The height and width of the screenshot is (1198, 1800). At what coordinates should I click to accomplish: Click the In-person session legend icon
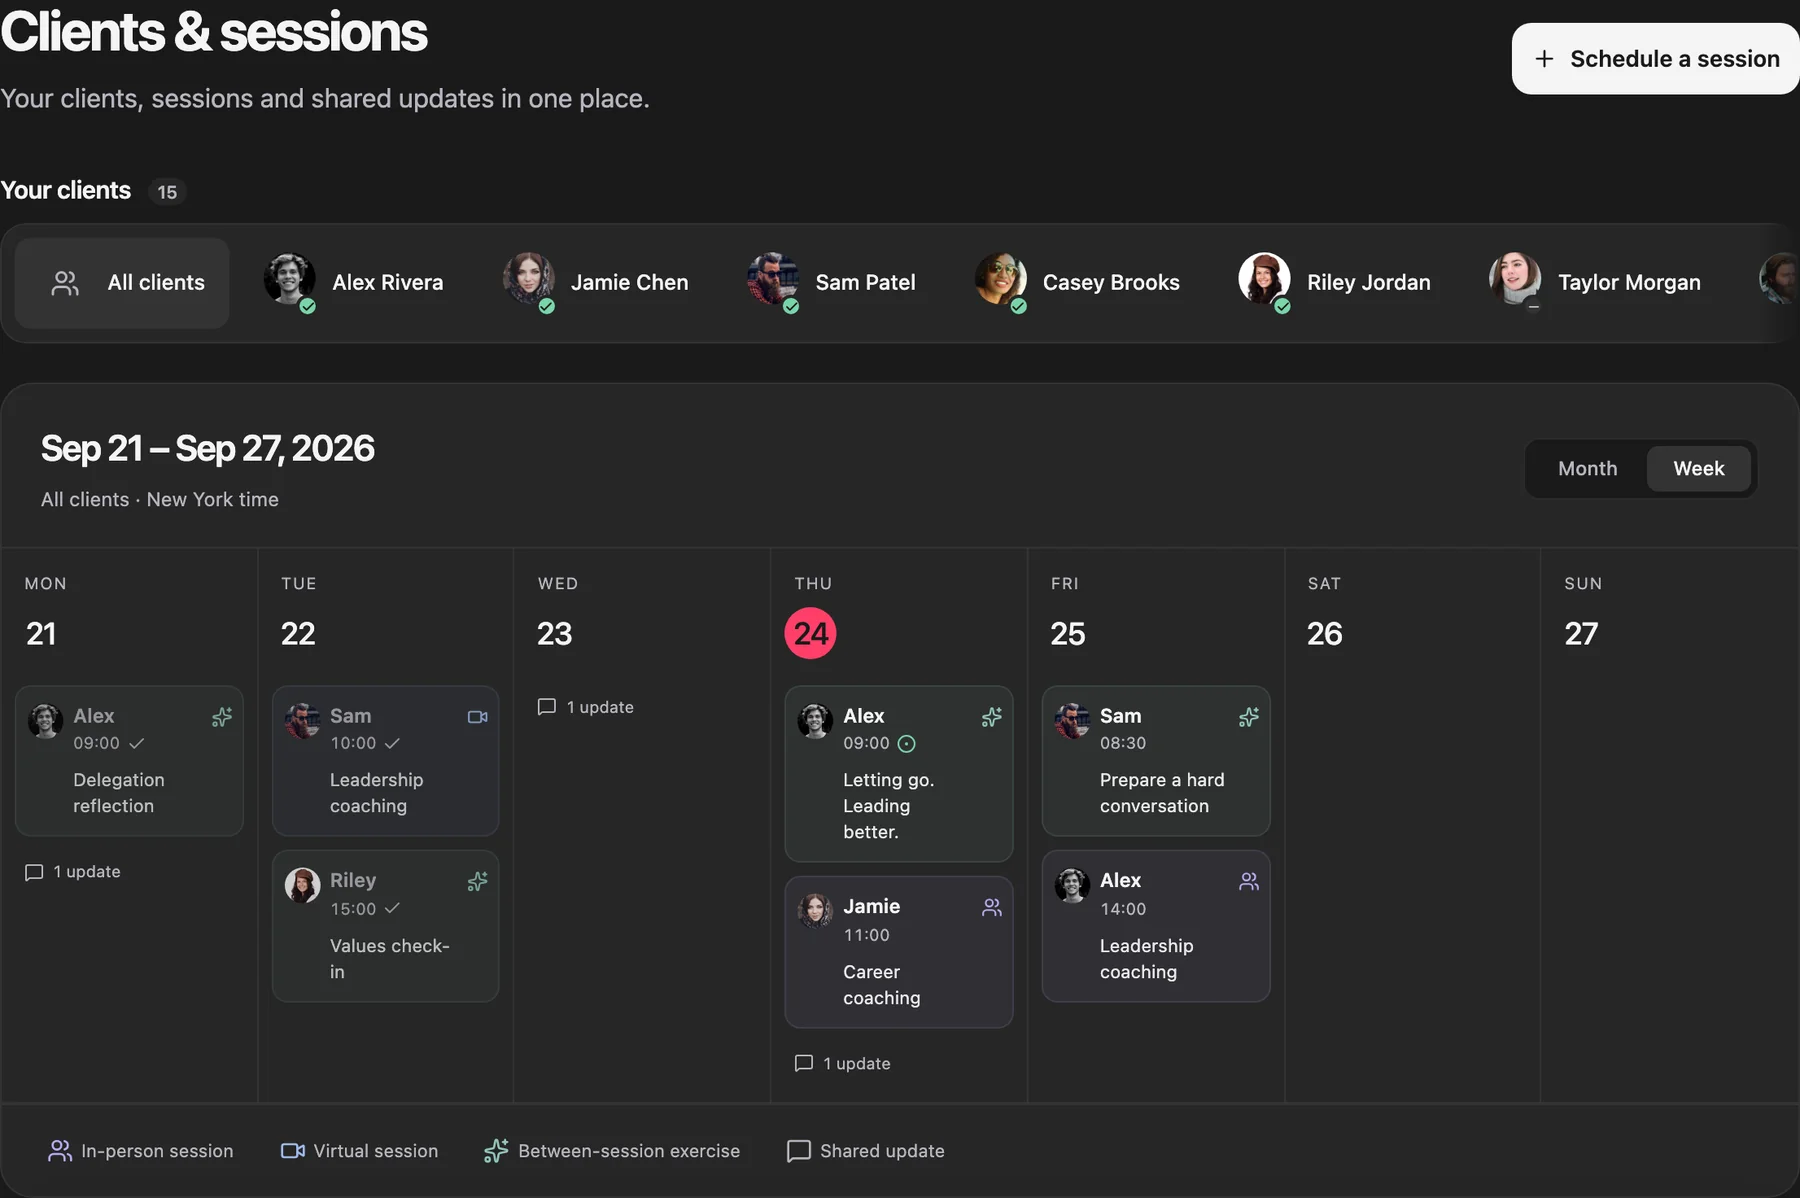(60, 1151)
